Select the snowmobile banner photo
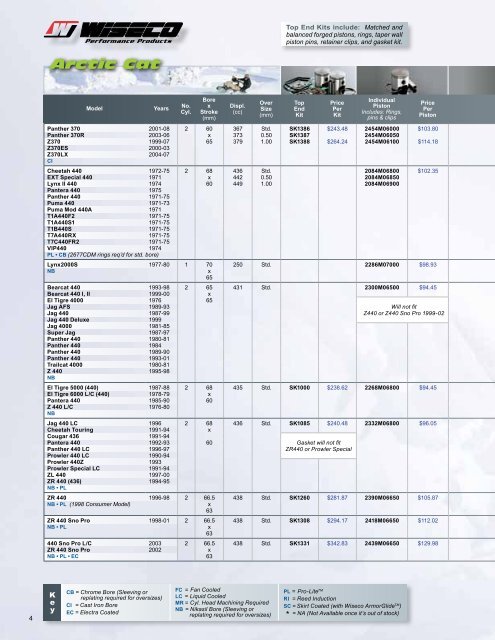Viewport: 495px width, 640px height. pos(162,80)
